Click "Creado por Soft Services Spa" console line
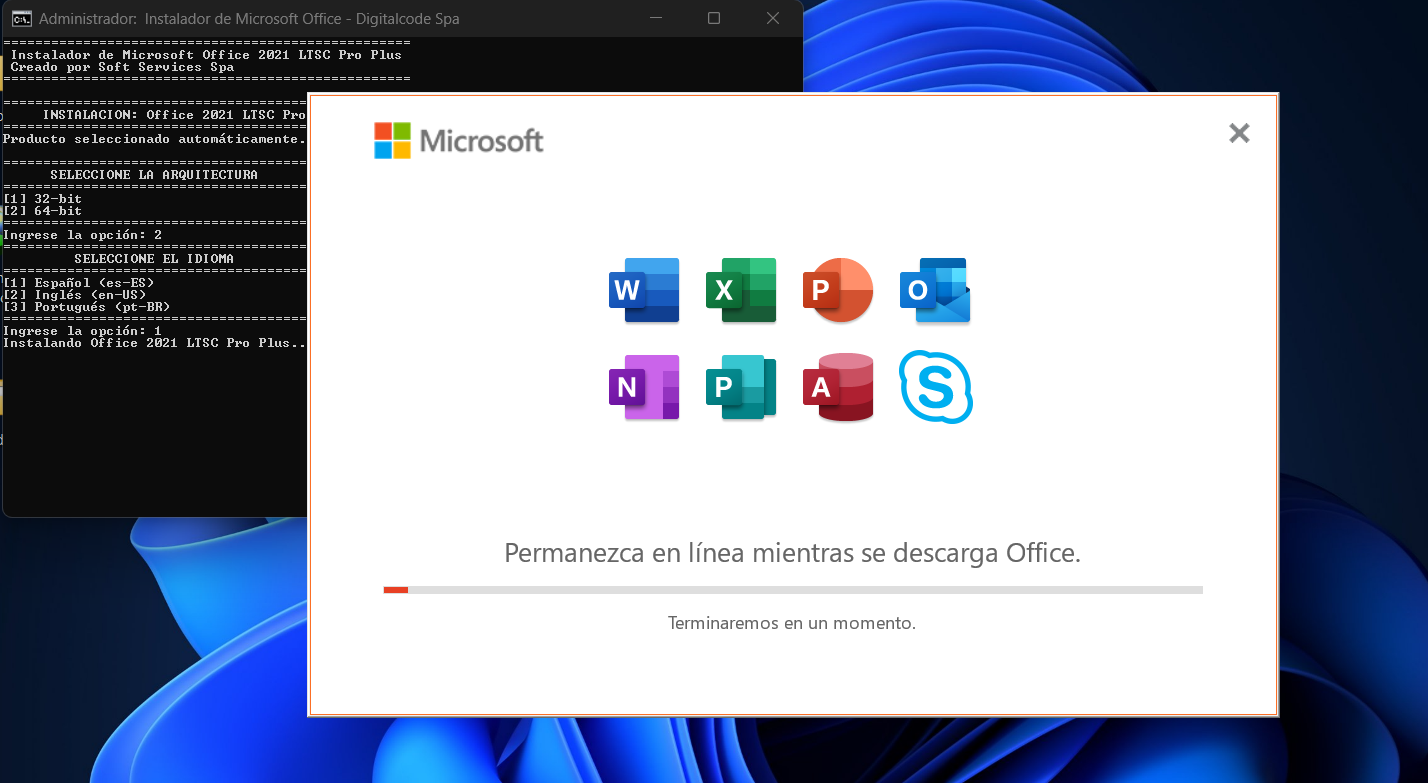The width and height of the screenshot is (1428, 783). tap(123, 67)
